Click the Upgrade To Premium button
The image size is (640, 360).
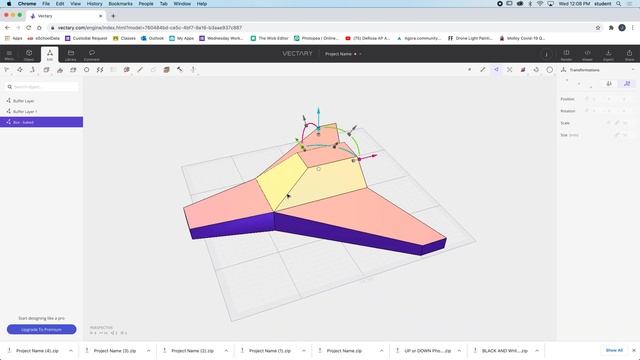42,329
